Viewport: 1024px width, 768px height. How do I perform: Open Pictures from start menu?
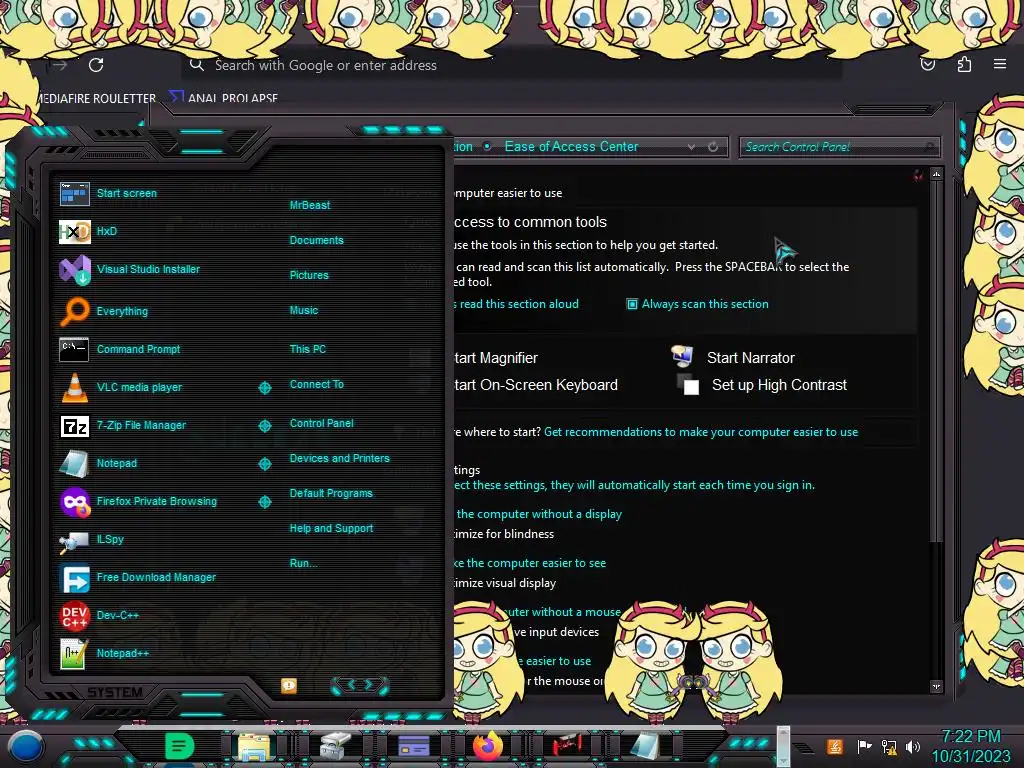coord(309,276)
